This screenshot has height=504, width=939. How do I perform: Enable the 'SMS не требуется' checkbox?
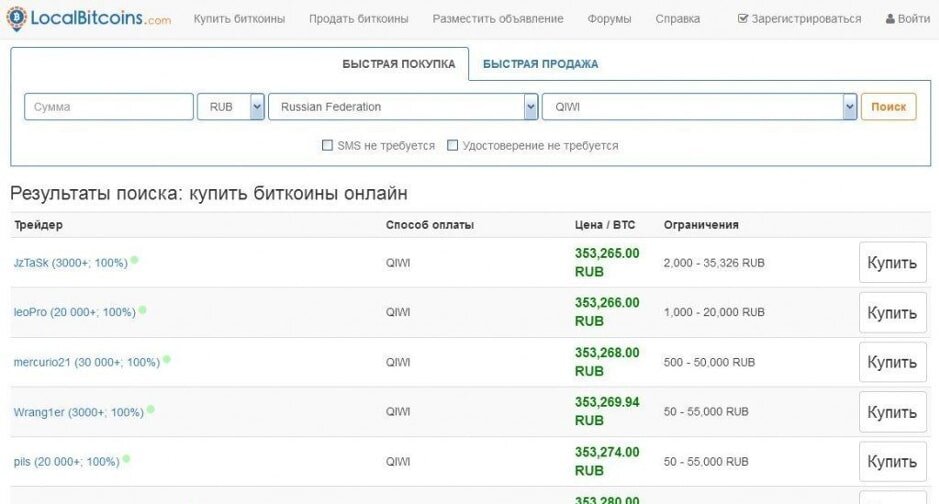point(328,145)
